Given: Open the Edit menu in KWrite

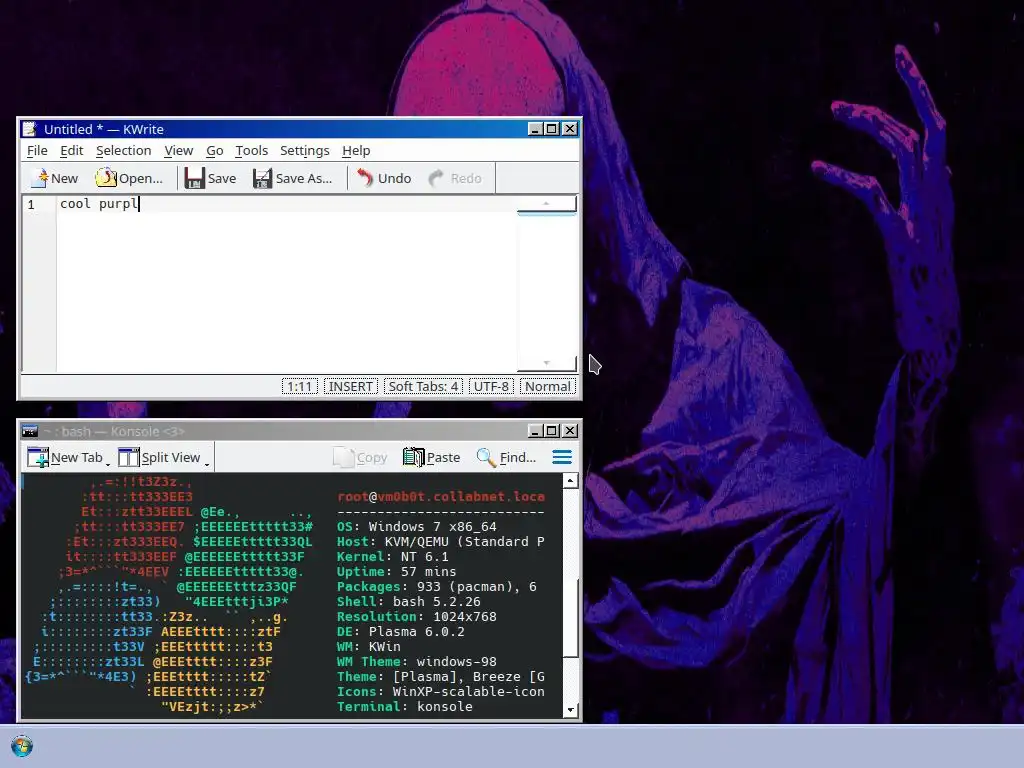Looking at the screenshot, I should coord(71,150).
